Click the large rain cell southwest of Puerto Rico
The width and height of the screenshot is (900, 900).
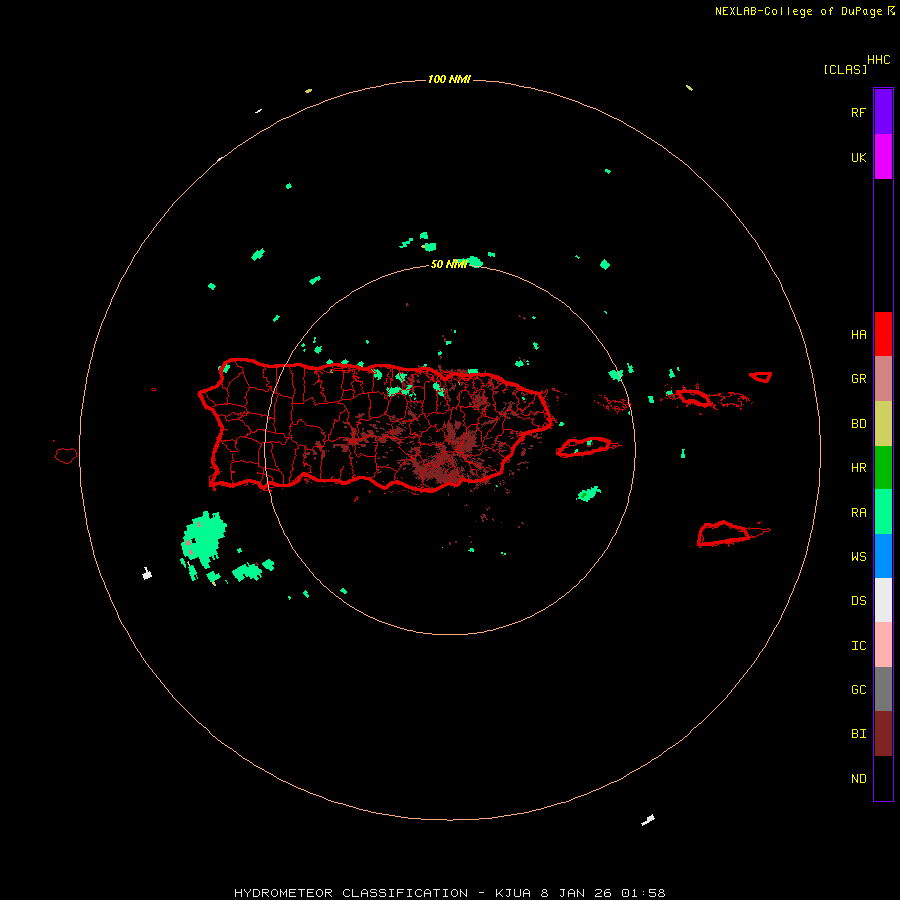click(204, 537)
